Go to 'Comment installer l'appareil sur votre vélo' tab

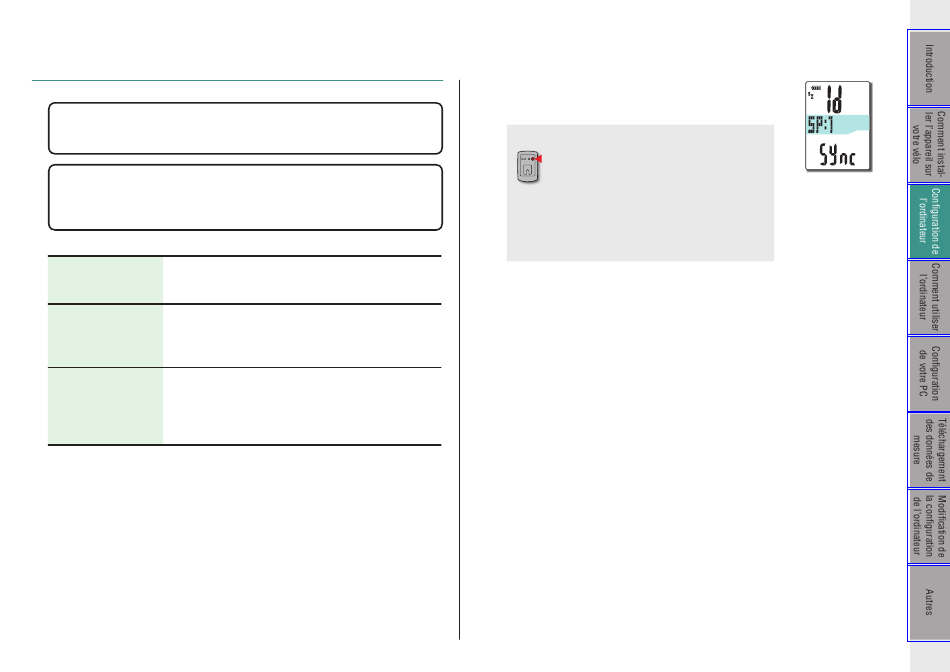pos(929,145)
